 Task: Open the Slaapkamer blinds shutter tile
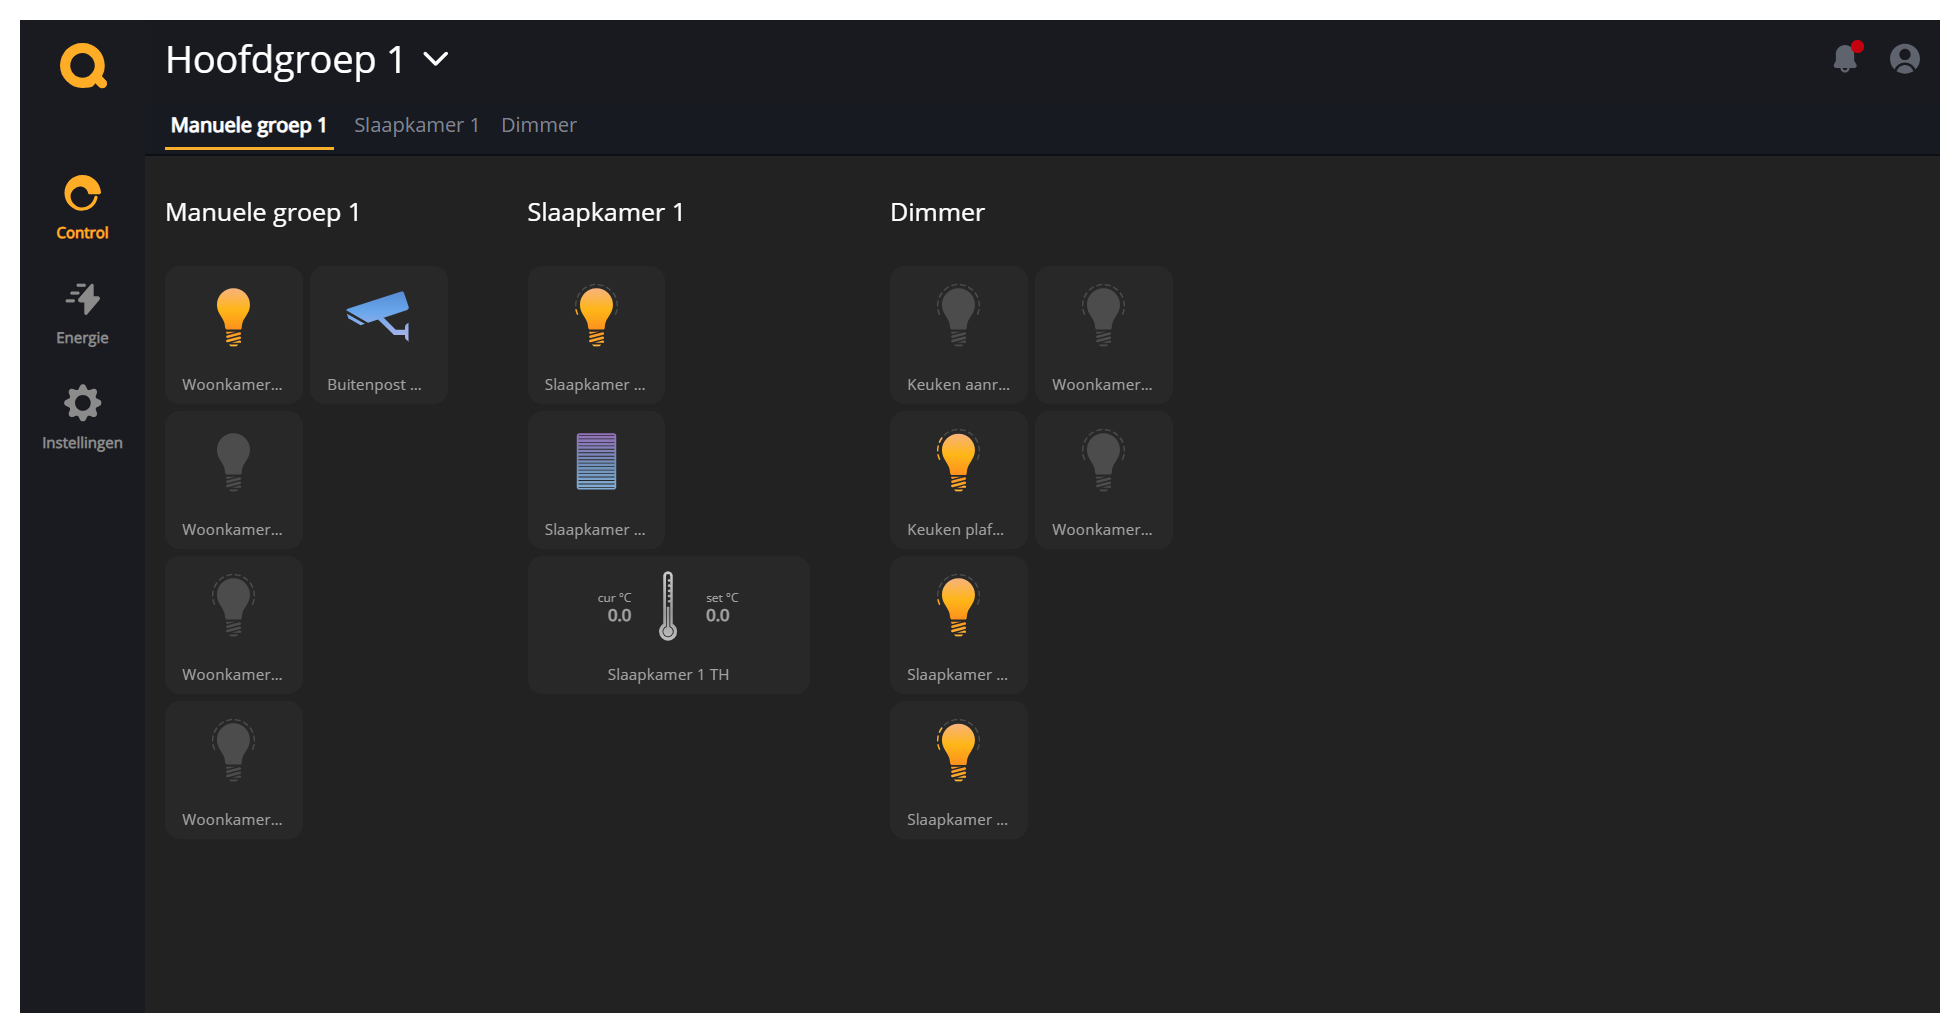[596, 480]
